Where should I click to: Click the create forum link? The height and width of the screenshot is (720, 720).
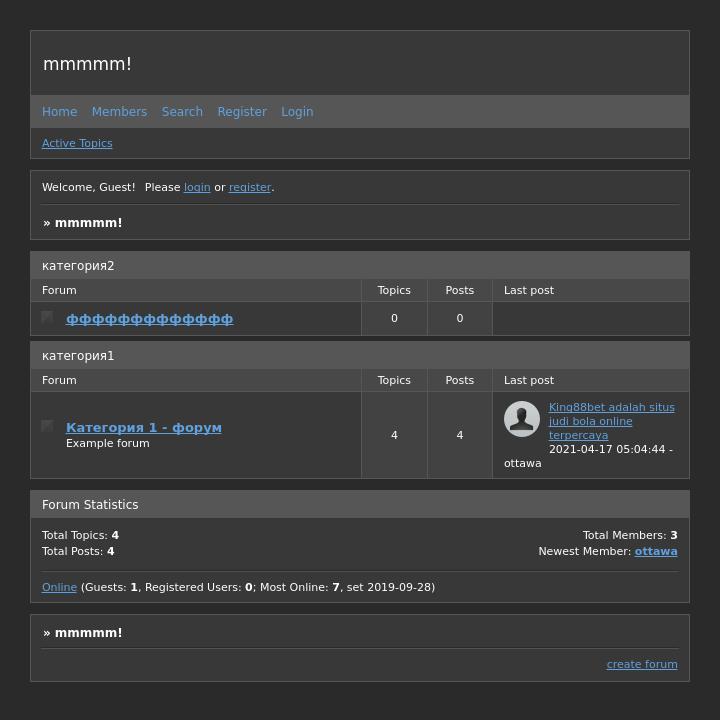tap(641, 664)
